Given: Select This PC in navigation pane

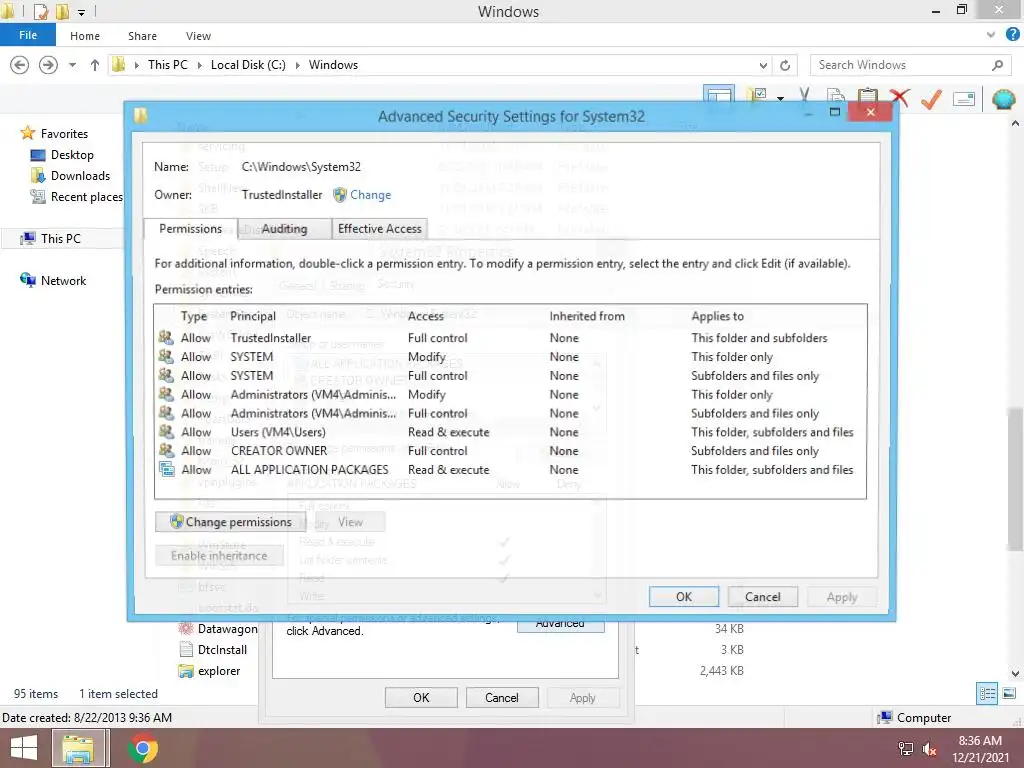Looking at the screenshot, I should point(51,238).
